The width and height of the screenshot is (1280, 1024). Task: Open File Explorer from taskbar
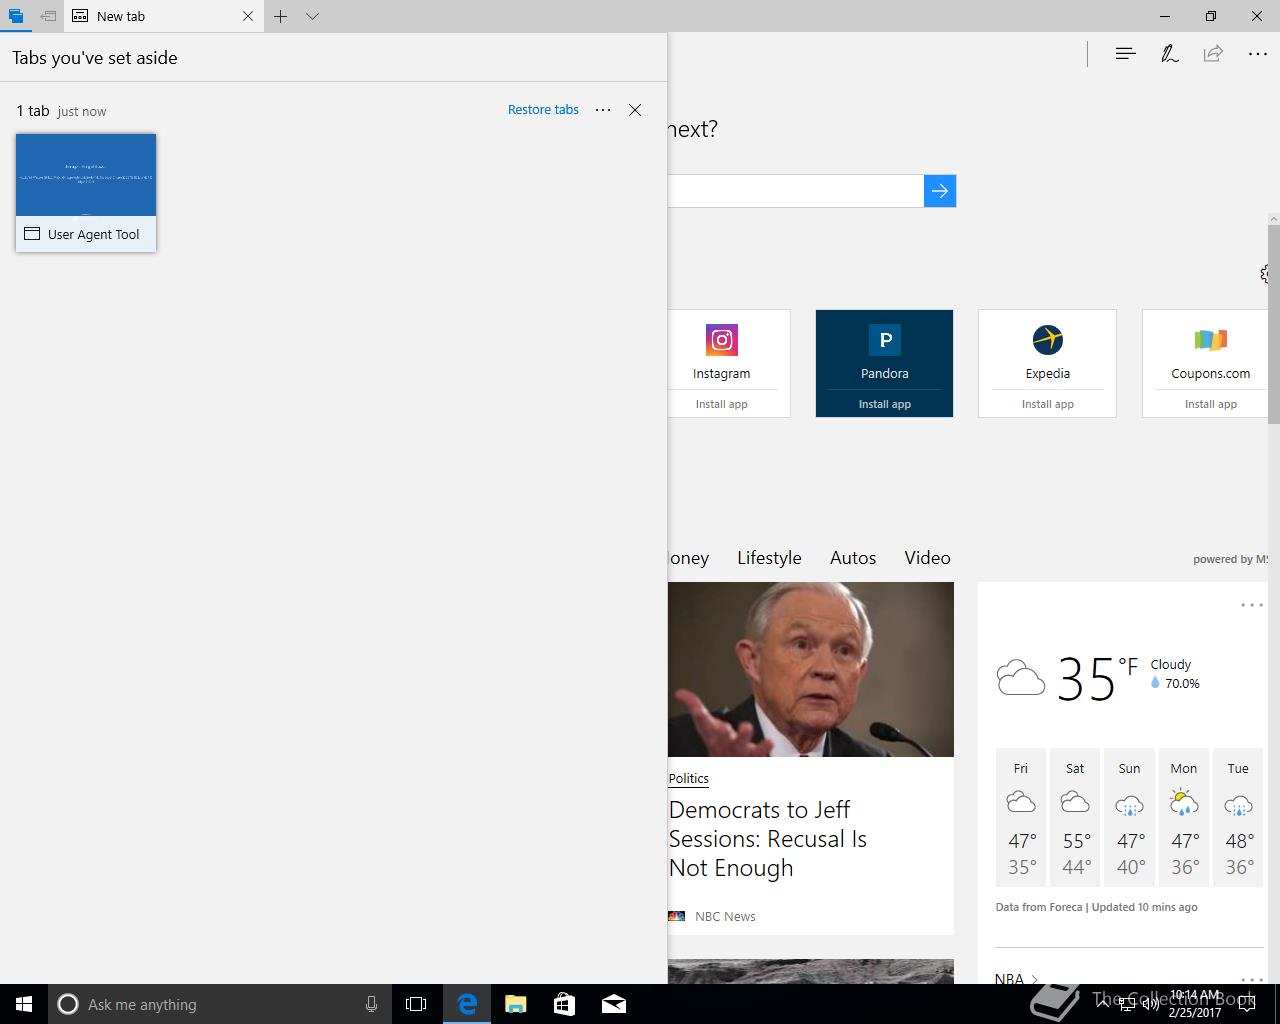pyautogui.click(x=515, y=1004)
